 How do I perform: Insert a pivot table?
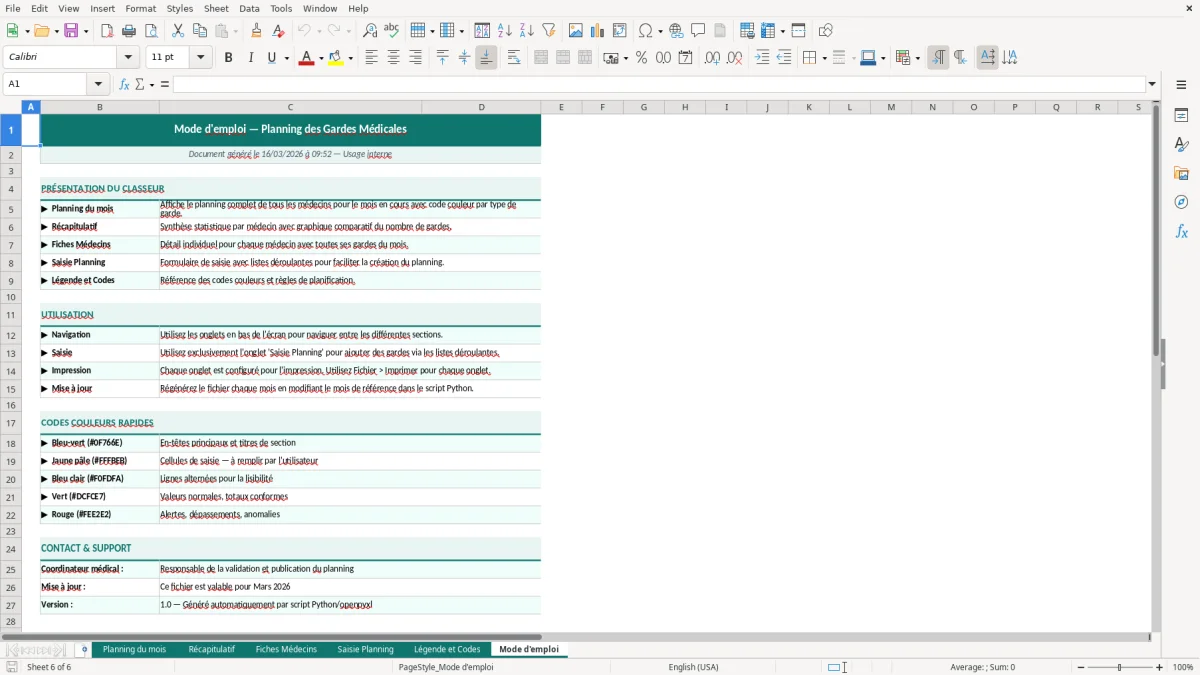point(620,31)
